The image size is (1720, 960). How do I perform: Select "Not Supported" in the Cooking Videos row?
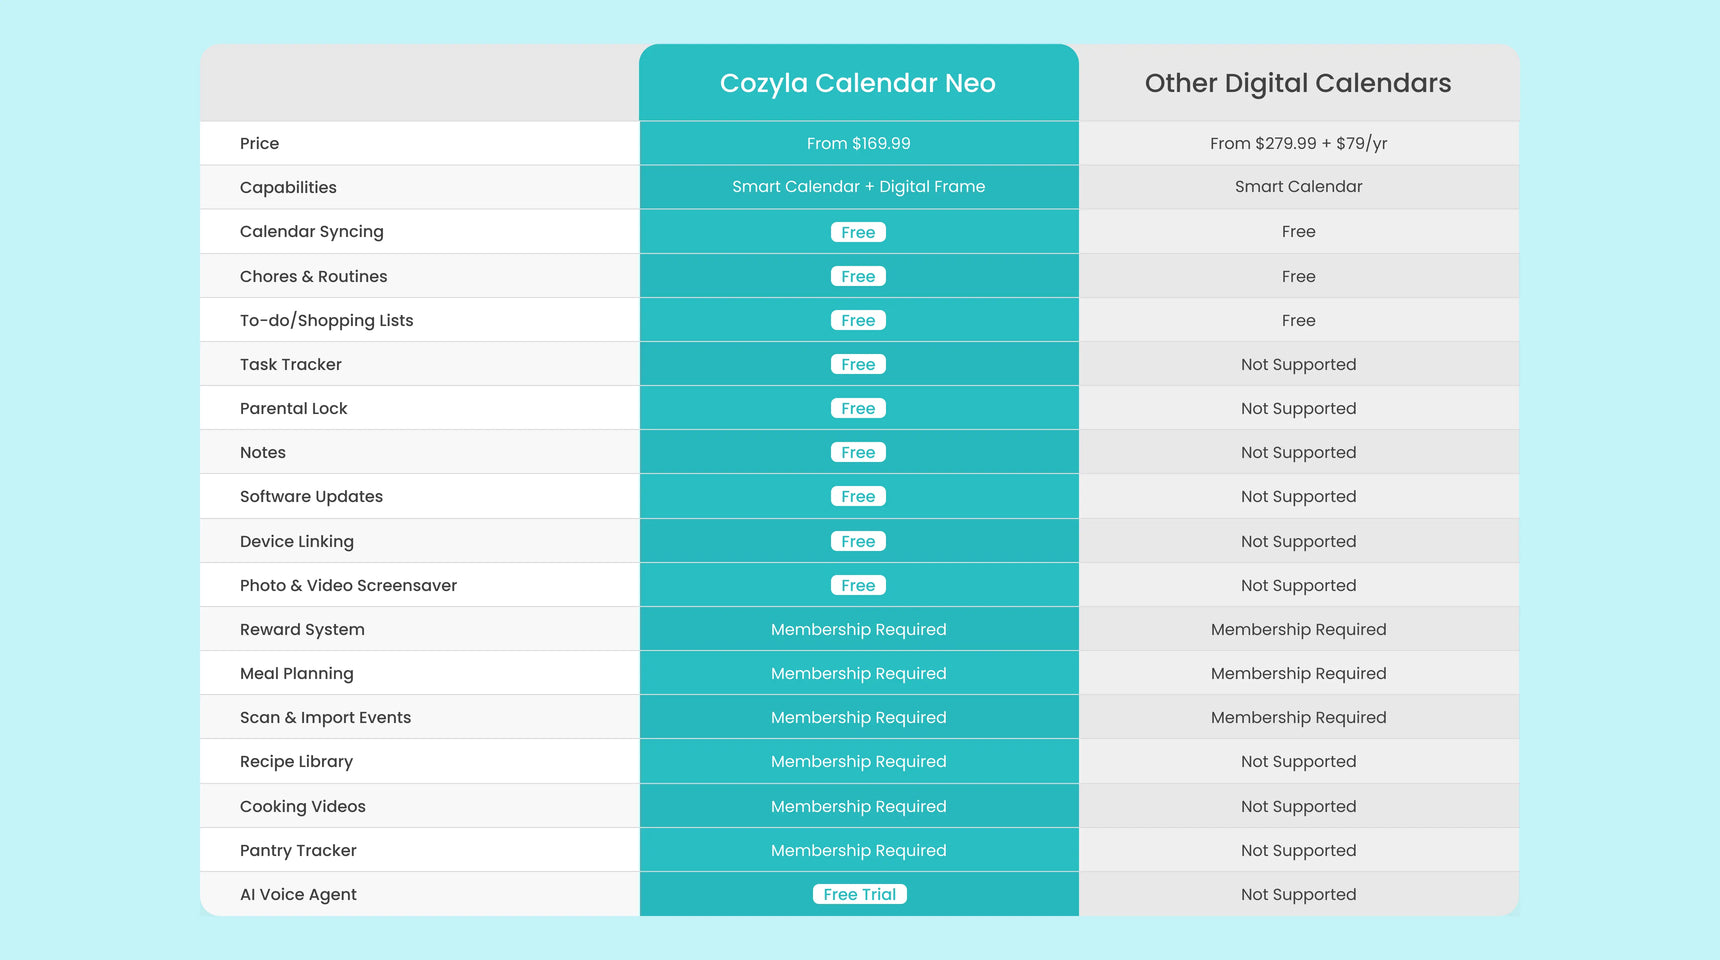click(x=1299, y=806)
